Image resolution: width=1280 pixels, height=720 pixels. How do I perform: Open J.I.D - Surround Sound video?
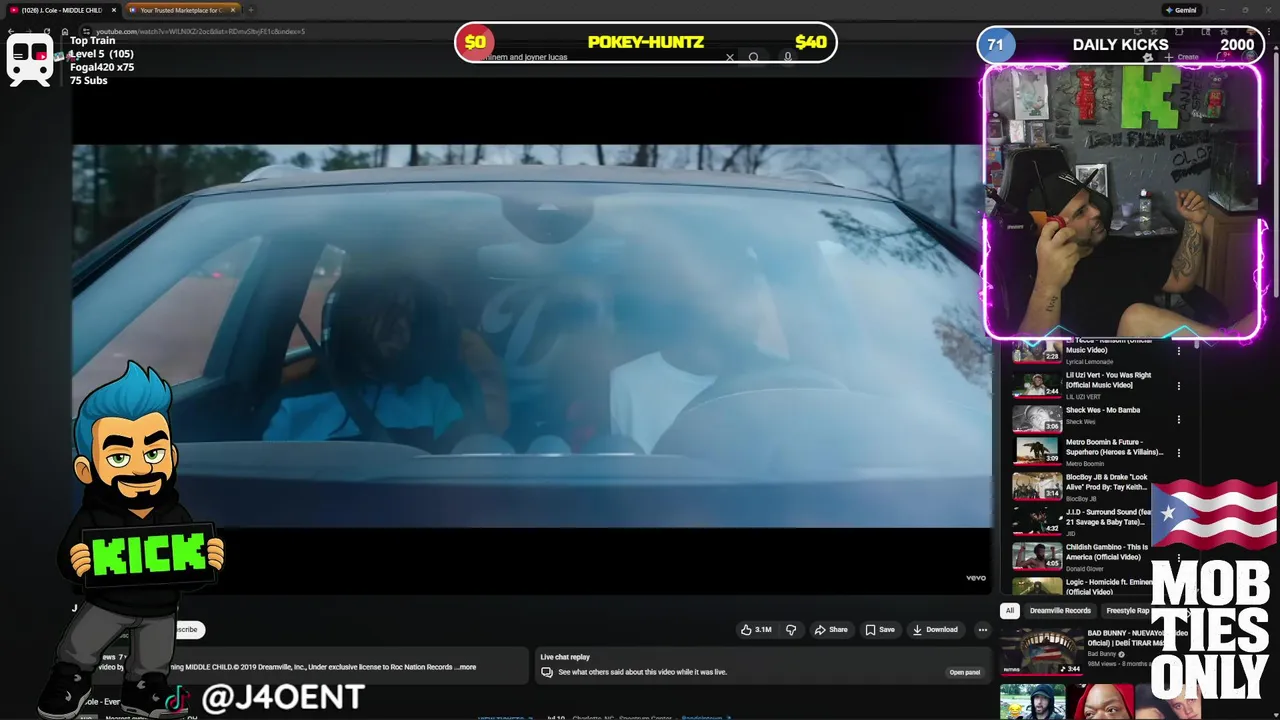click(x=1108, y=517)
